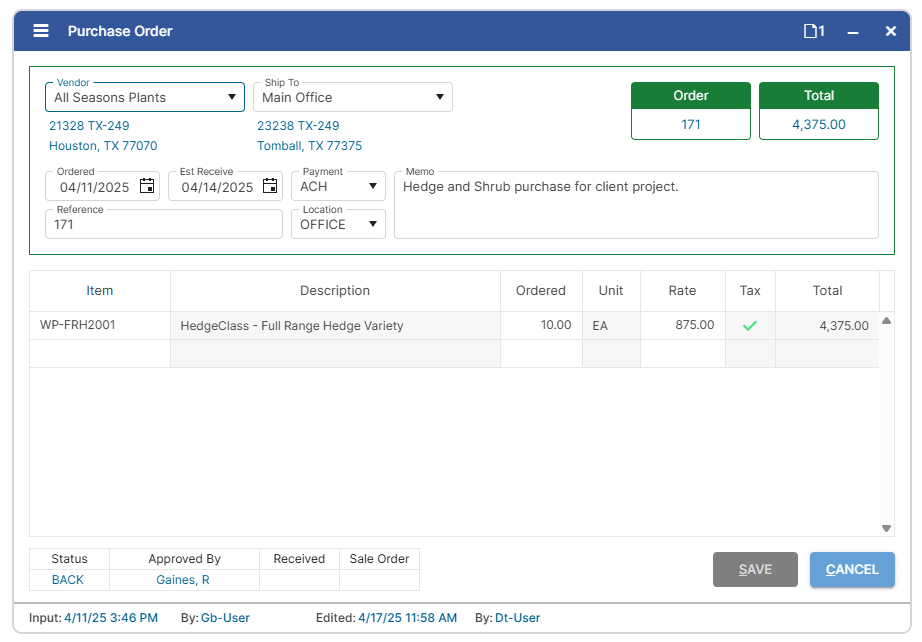Screen dimensions: 922x642
Task: Select the BACK status value
Action: [x=67, y=580]
